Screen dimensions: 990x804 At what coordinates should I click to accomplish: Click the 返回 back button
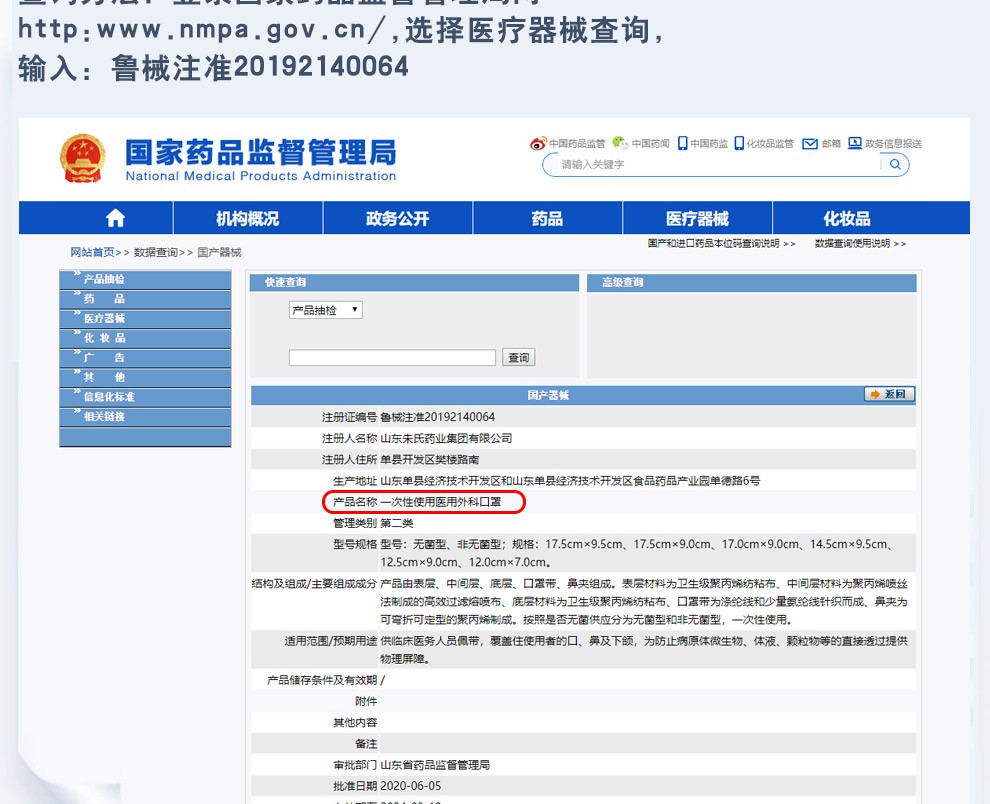point(889,394)
